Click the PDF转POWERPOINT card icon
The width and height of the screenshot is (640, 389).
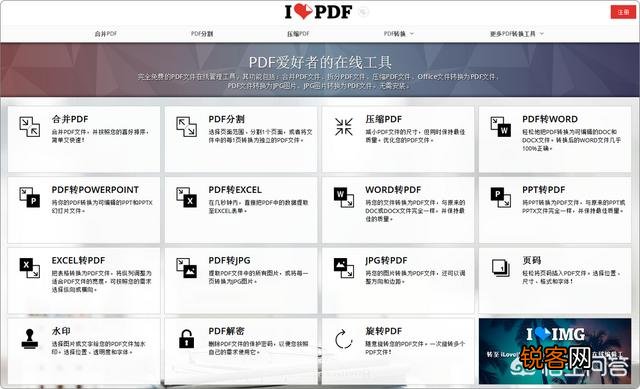click(30, 197)
